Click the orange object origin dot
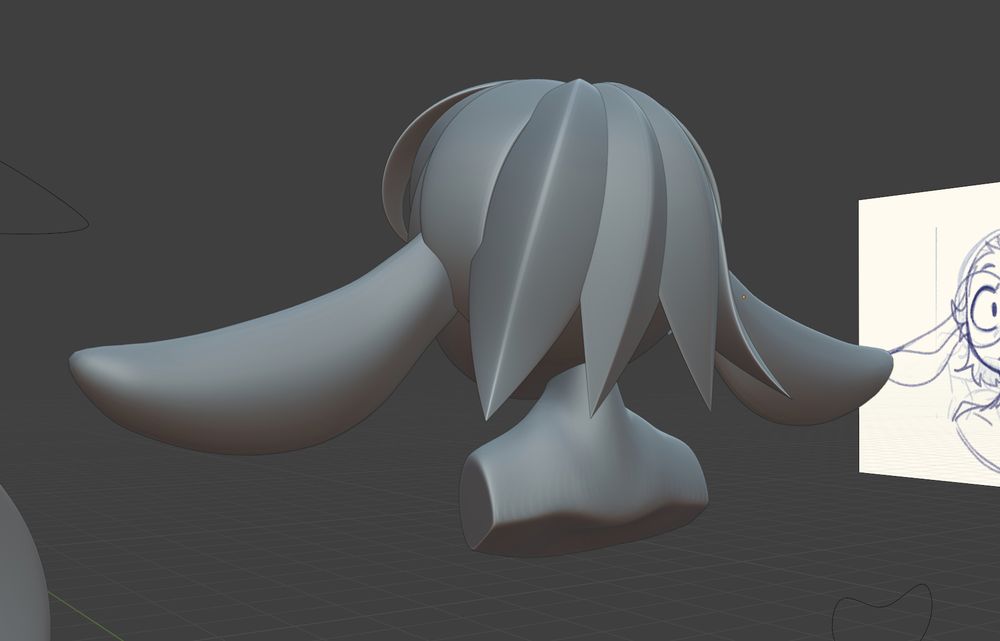The width and height of the screenshot is (1000, 641). (x=744, y=297)
